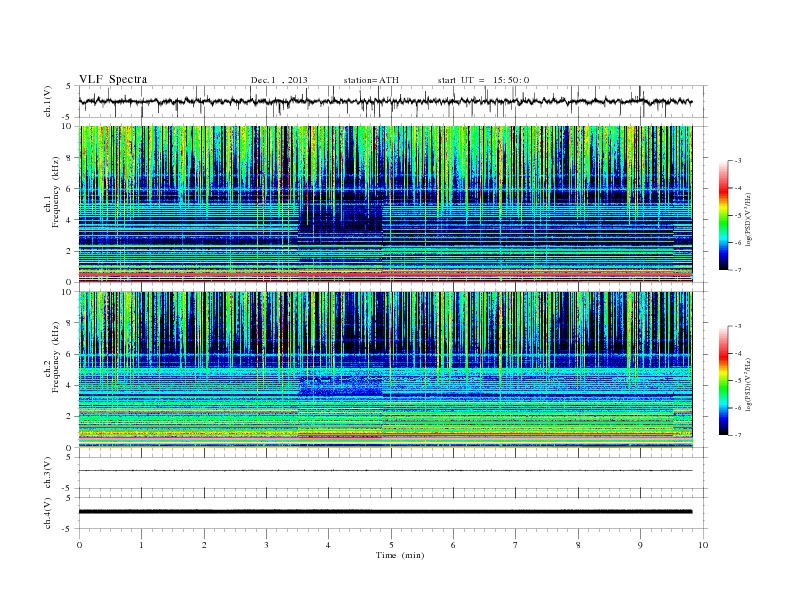Click the ch.3 flat voltage trace
Screen dimensions: 792x612
pyautogui.click(x=385, y=471)
